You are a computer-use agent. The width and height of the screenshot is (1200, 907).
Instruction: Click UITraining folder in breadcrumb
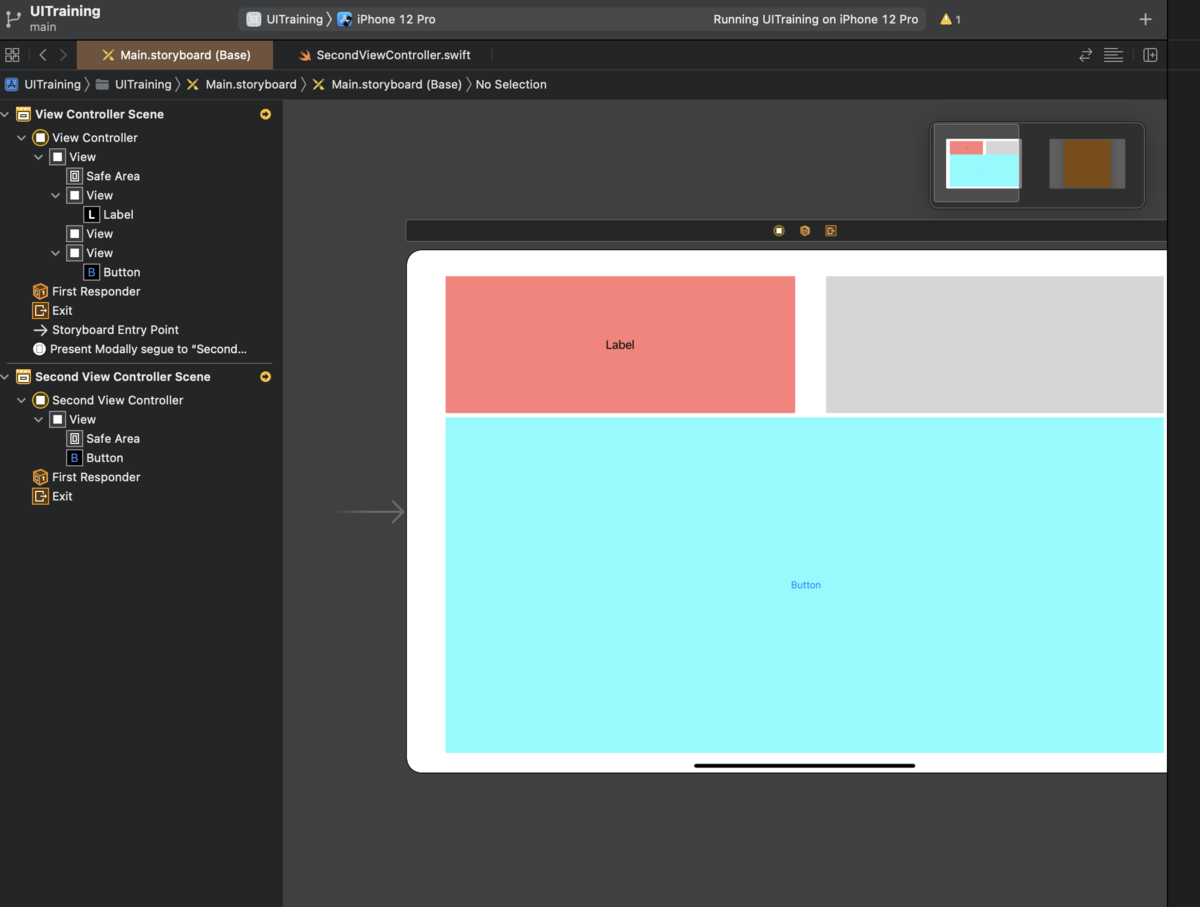pos(133,85)
